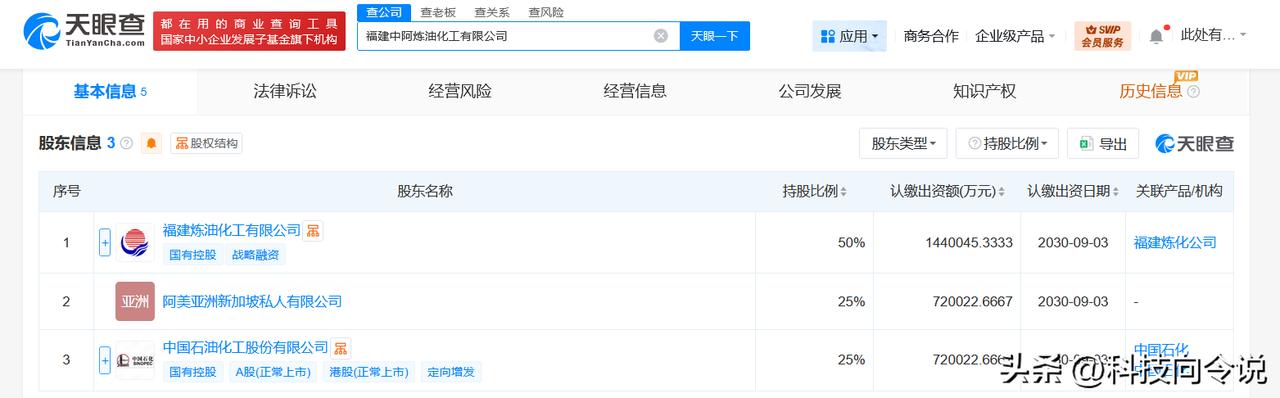This screenshot has height=398, width=1280.
Task: Open the 持股比例 filter dropdown
Action: point(1007,143)
